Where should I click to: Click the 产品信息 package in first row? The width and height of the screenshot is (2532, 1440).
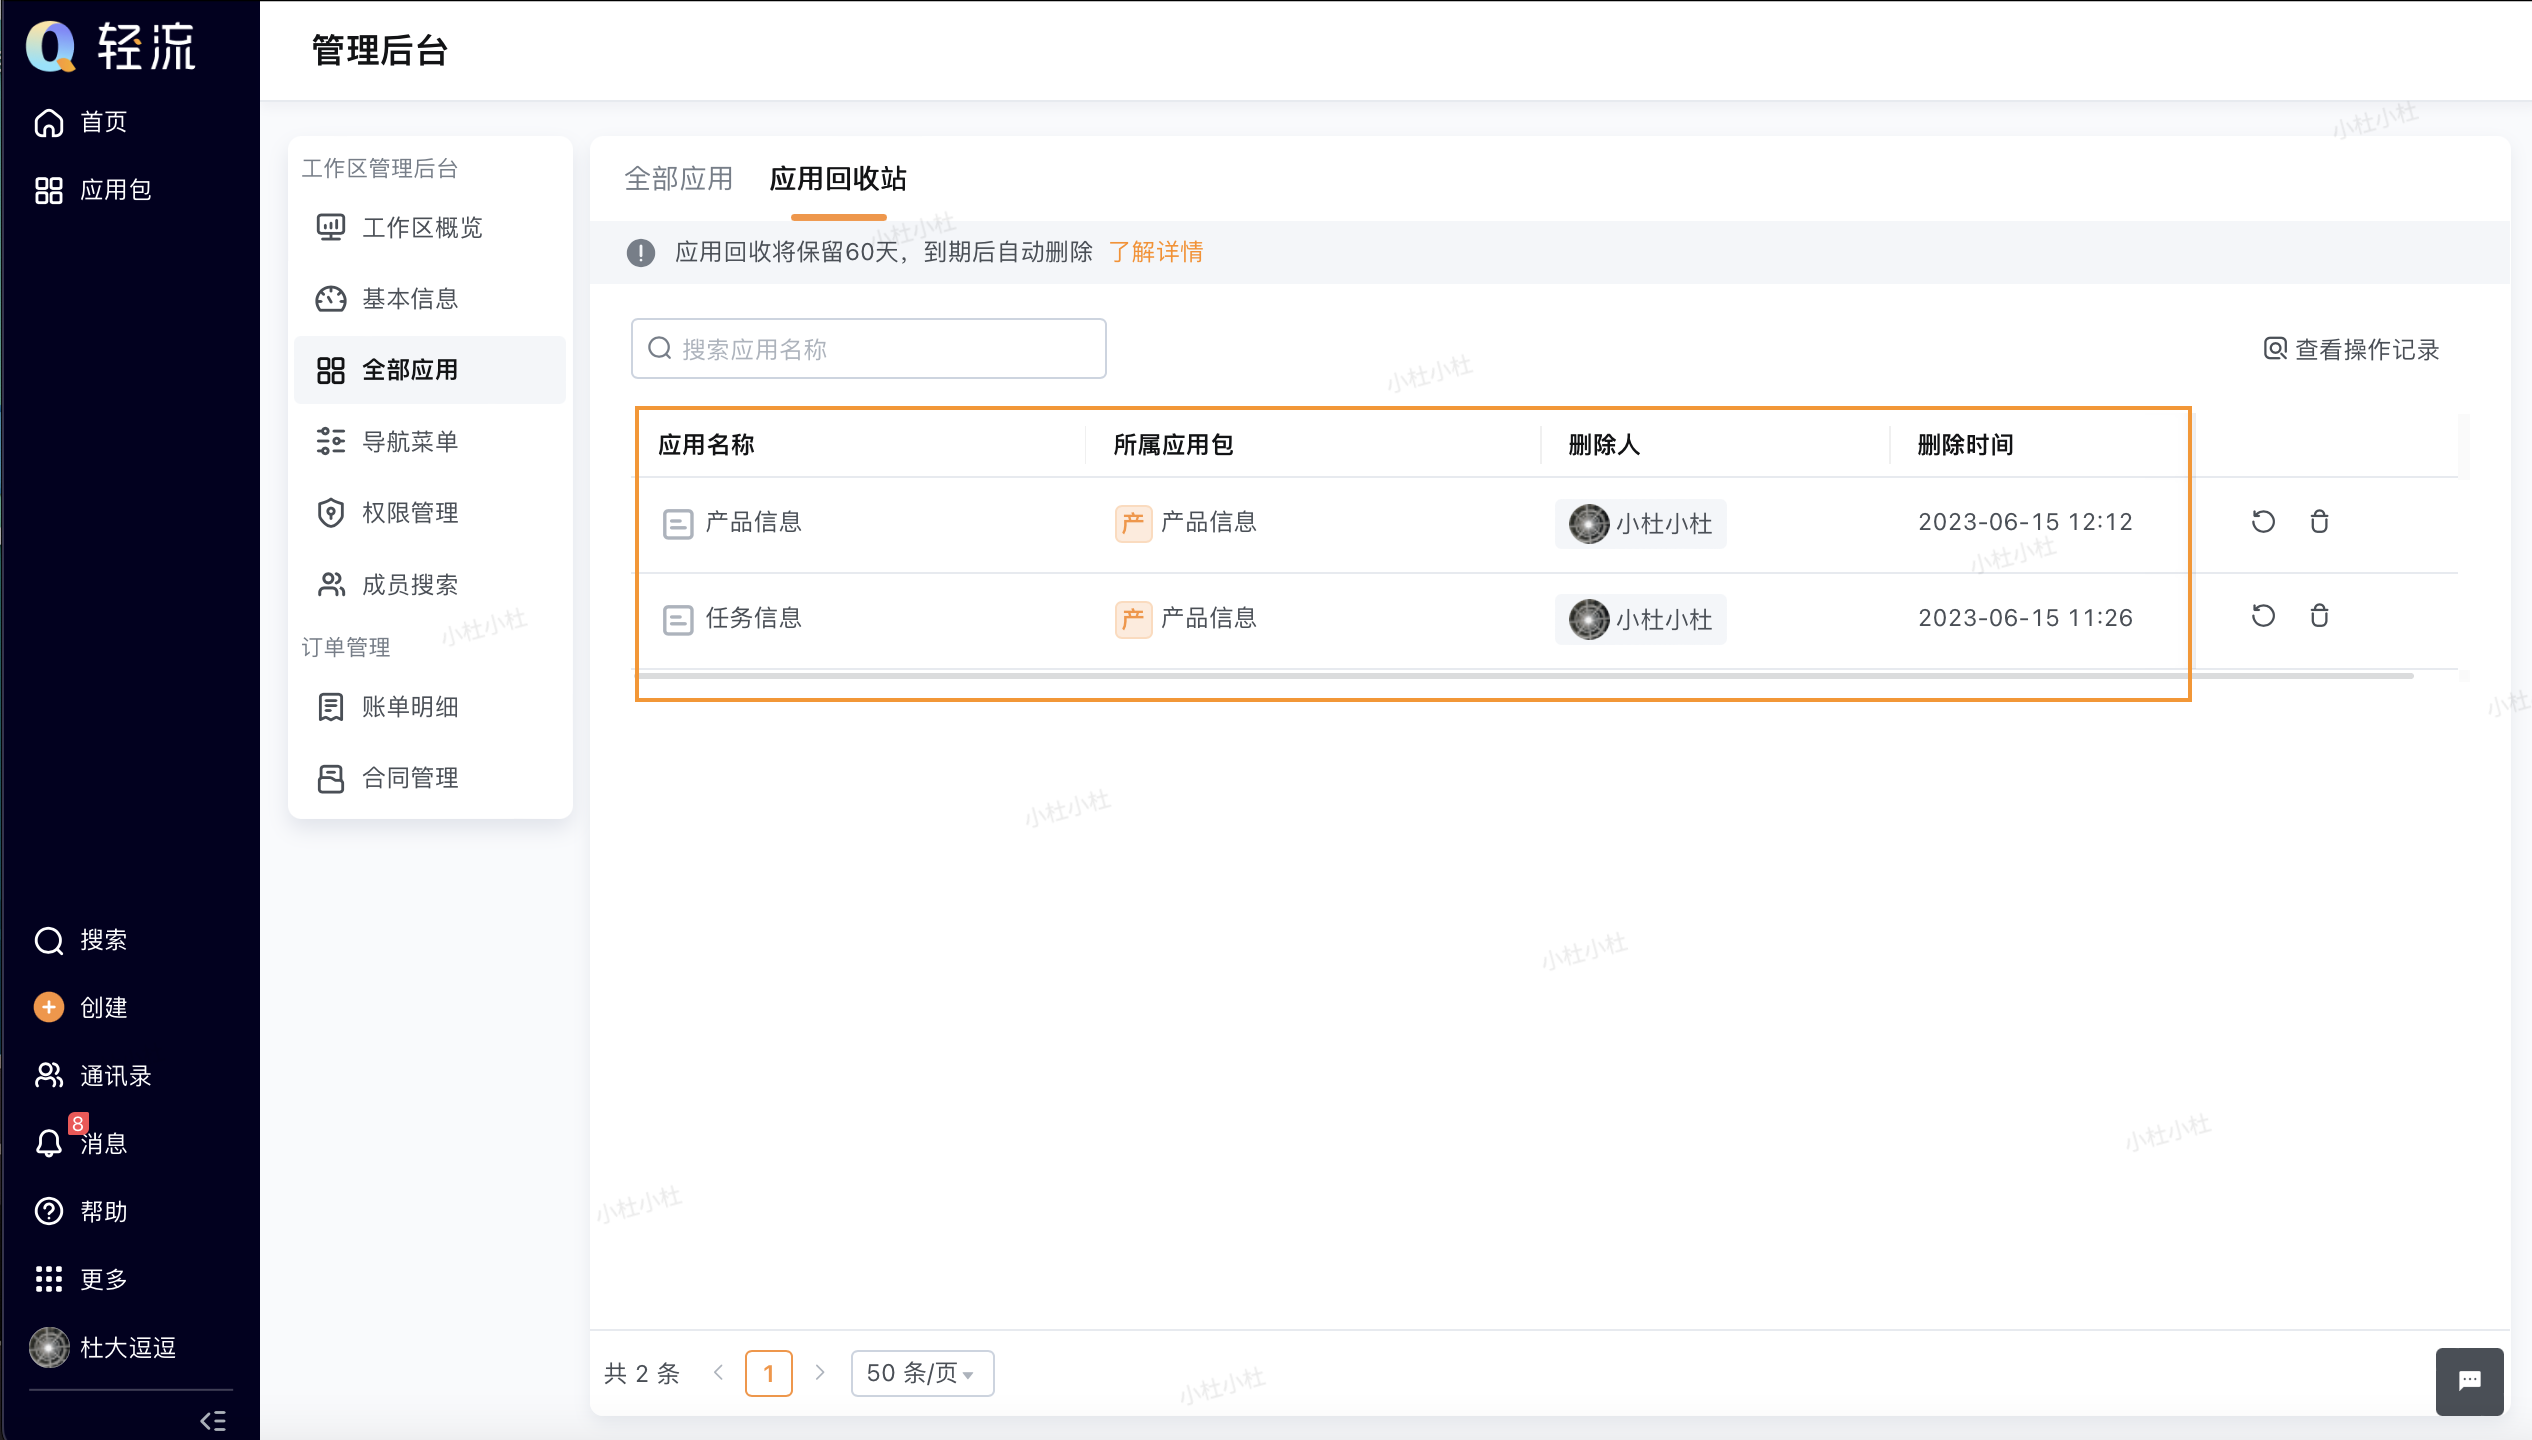(1186, 522)
